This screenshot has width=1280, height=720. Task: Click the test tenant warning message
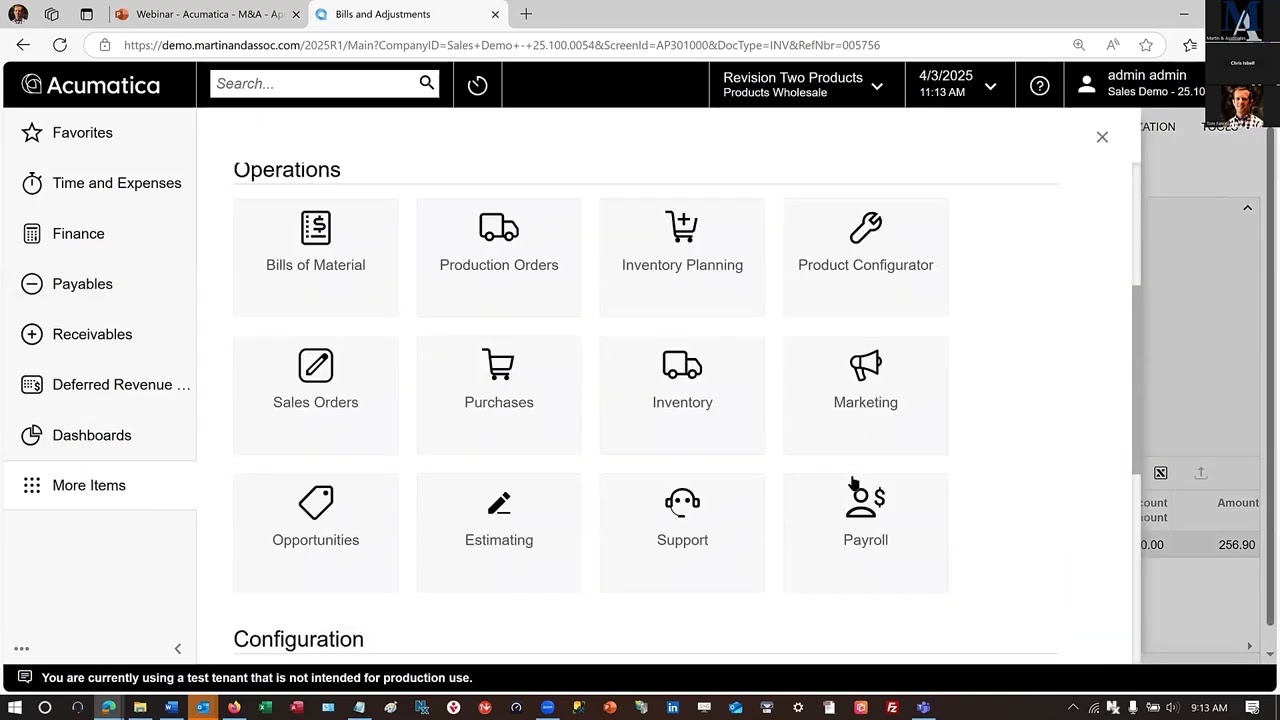256,678
